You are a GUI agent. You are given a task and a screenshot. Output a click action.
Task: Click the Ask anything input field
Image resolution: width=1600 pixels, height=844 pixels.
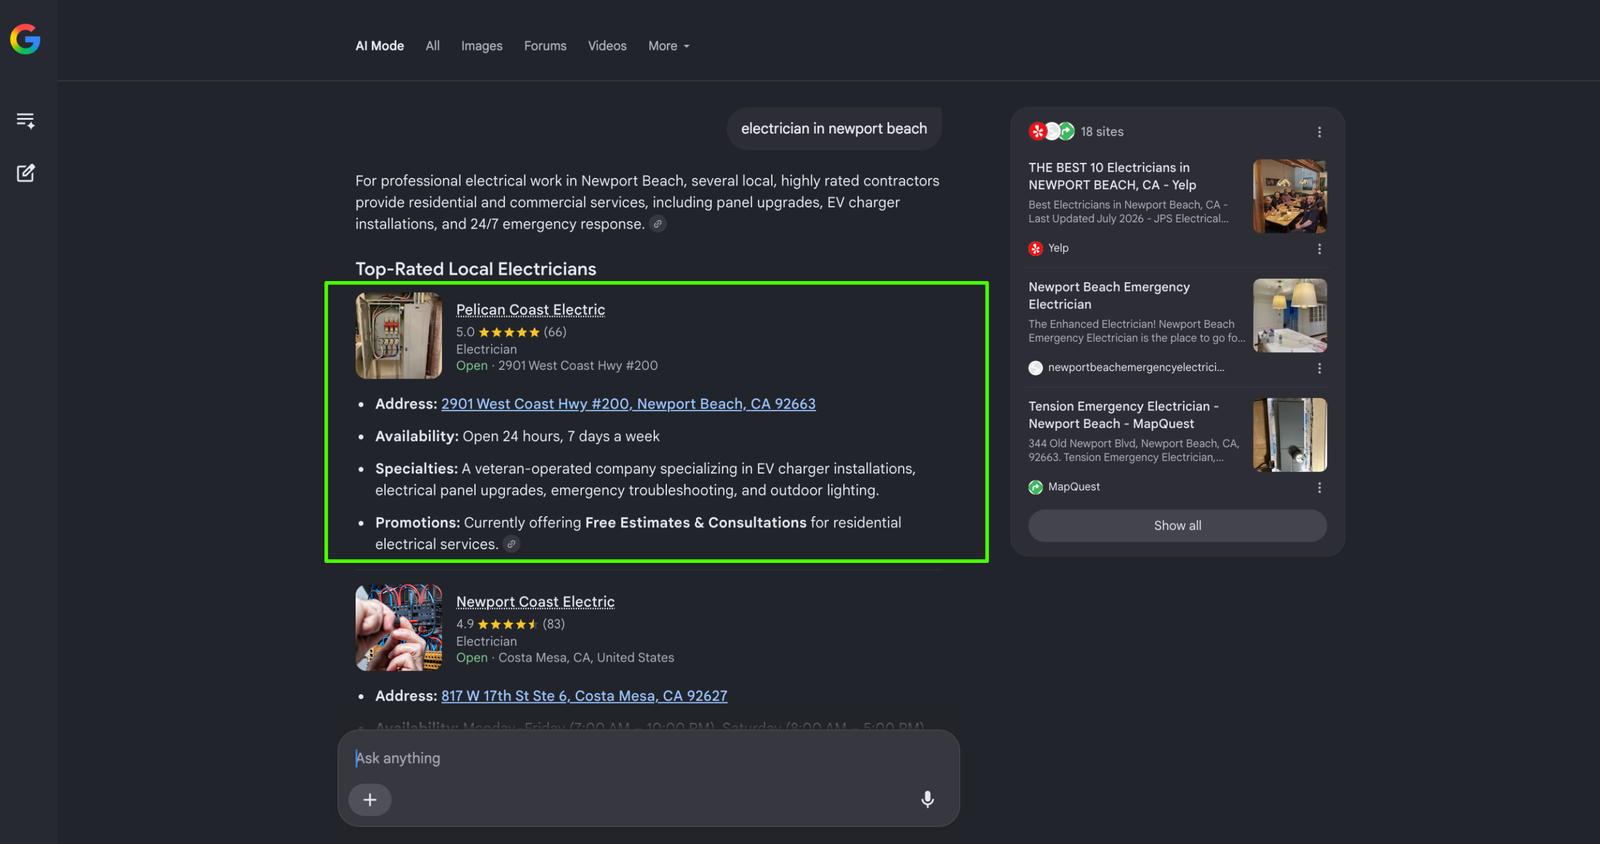point(648,758)
